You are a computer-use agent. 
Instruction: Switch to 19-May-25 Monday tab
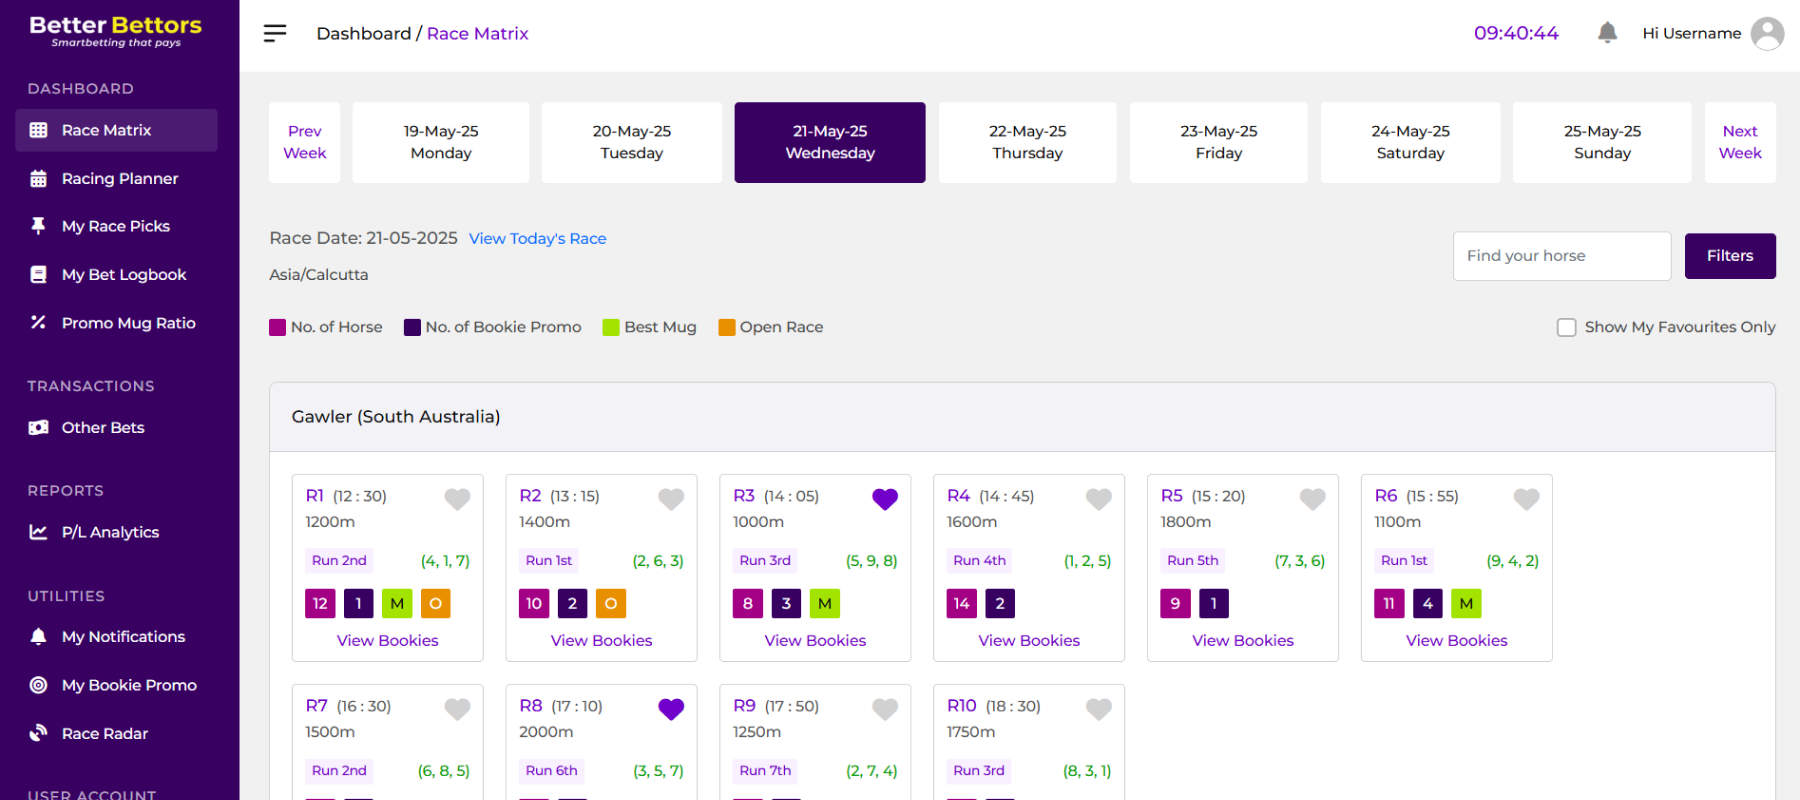440,142
